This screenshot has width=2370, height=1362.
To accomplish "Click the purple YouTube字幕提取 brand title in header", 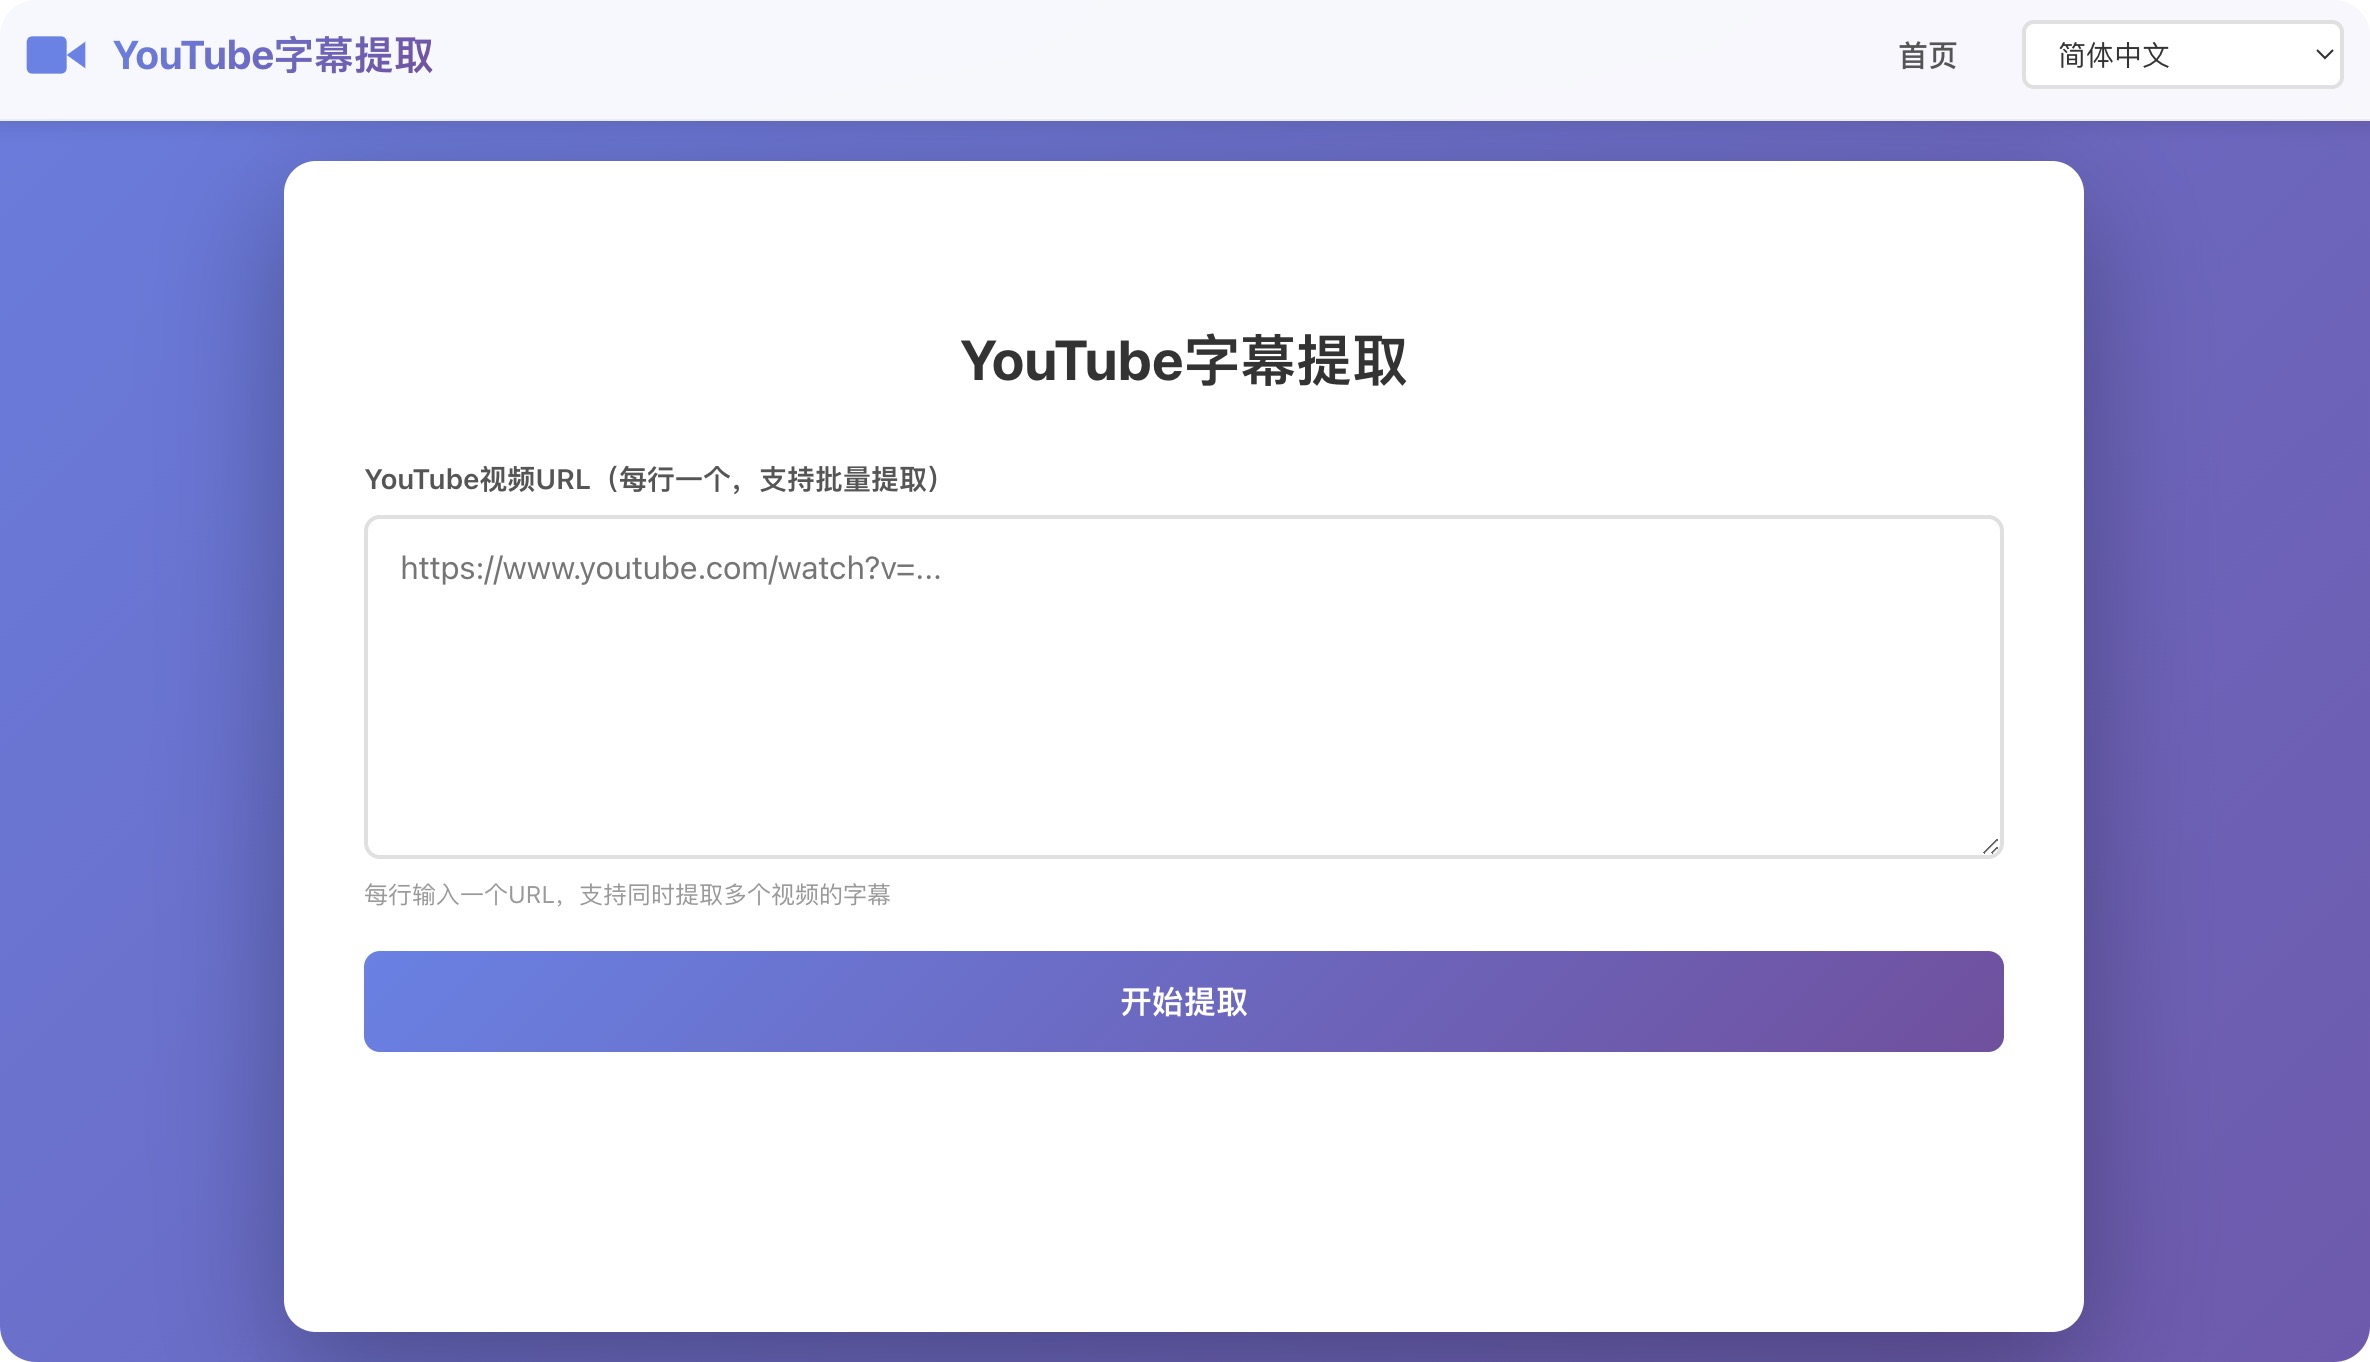I will [273, 55].
